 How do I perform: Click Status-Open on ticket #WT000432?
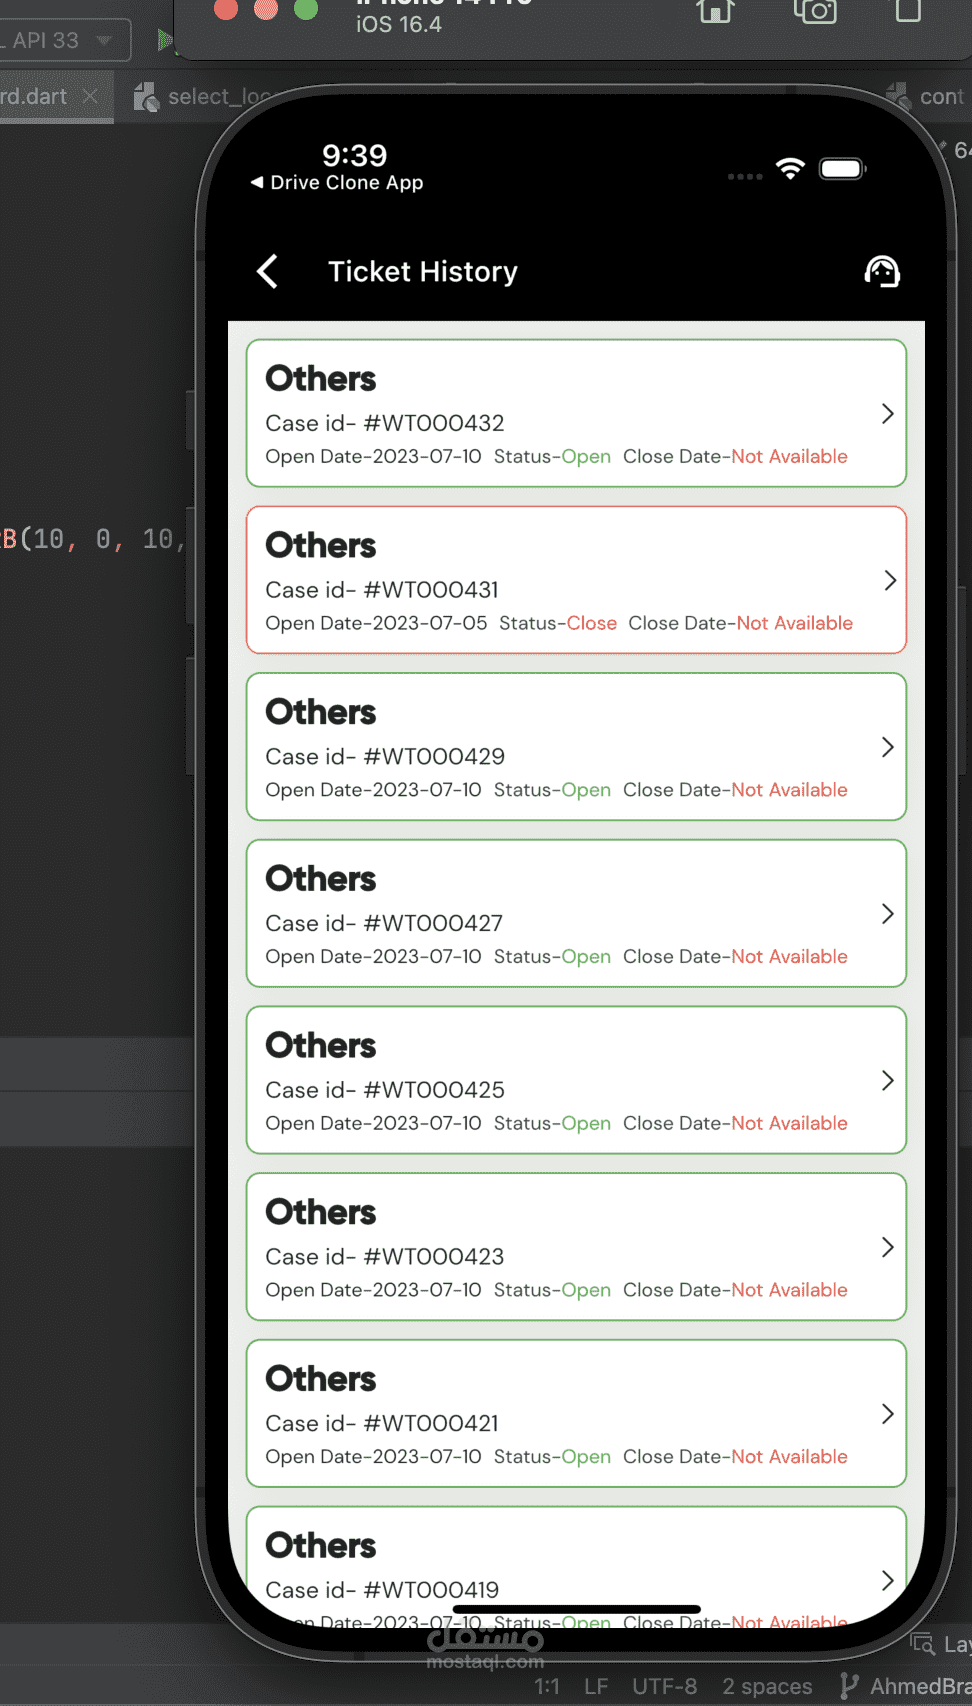click(x=552, y=457)
